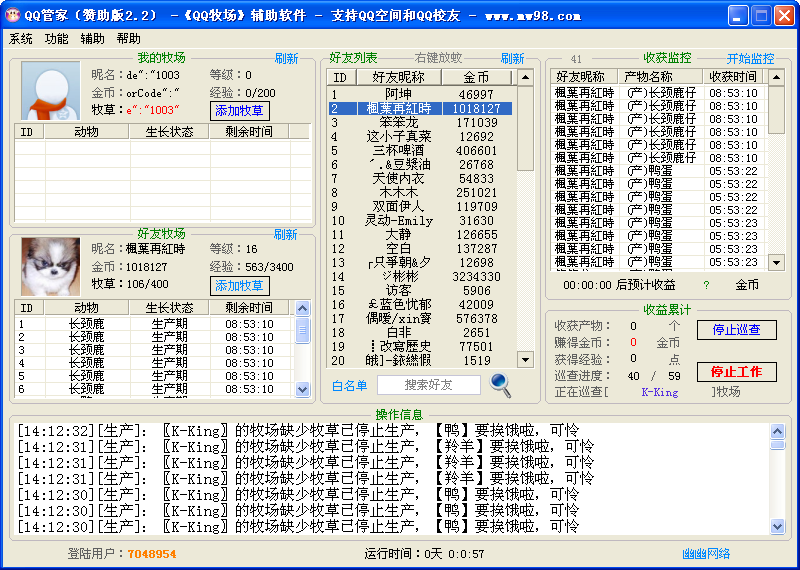Click the 搜索好友 input field
Viewport: 800px width, 570px height.
pyautogui.click(x=428, y=385)
